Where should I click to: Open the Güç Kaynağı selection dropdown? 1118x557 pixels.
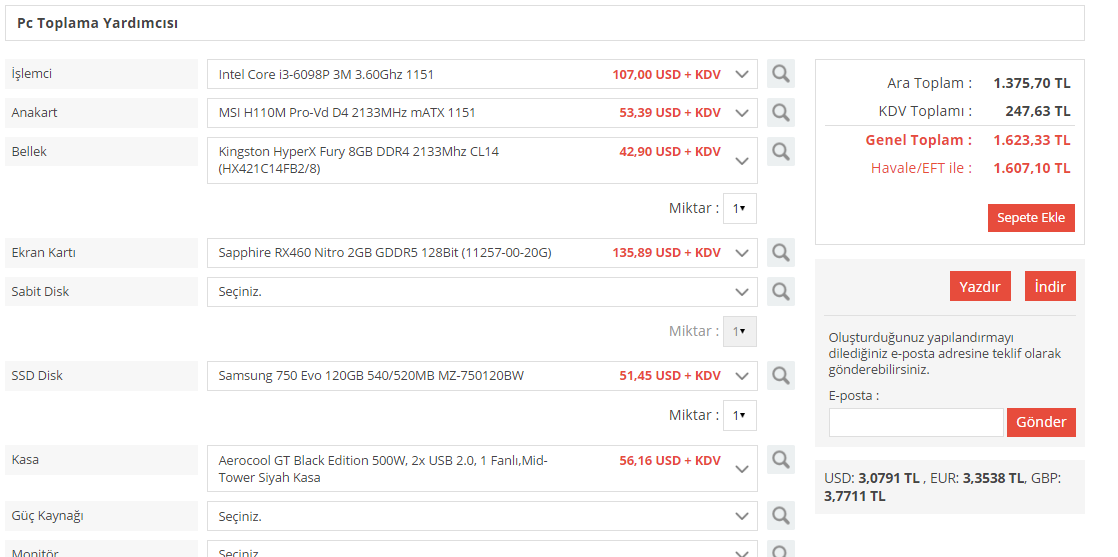click(741, 516)
